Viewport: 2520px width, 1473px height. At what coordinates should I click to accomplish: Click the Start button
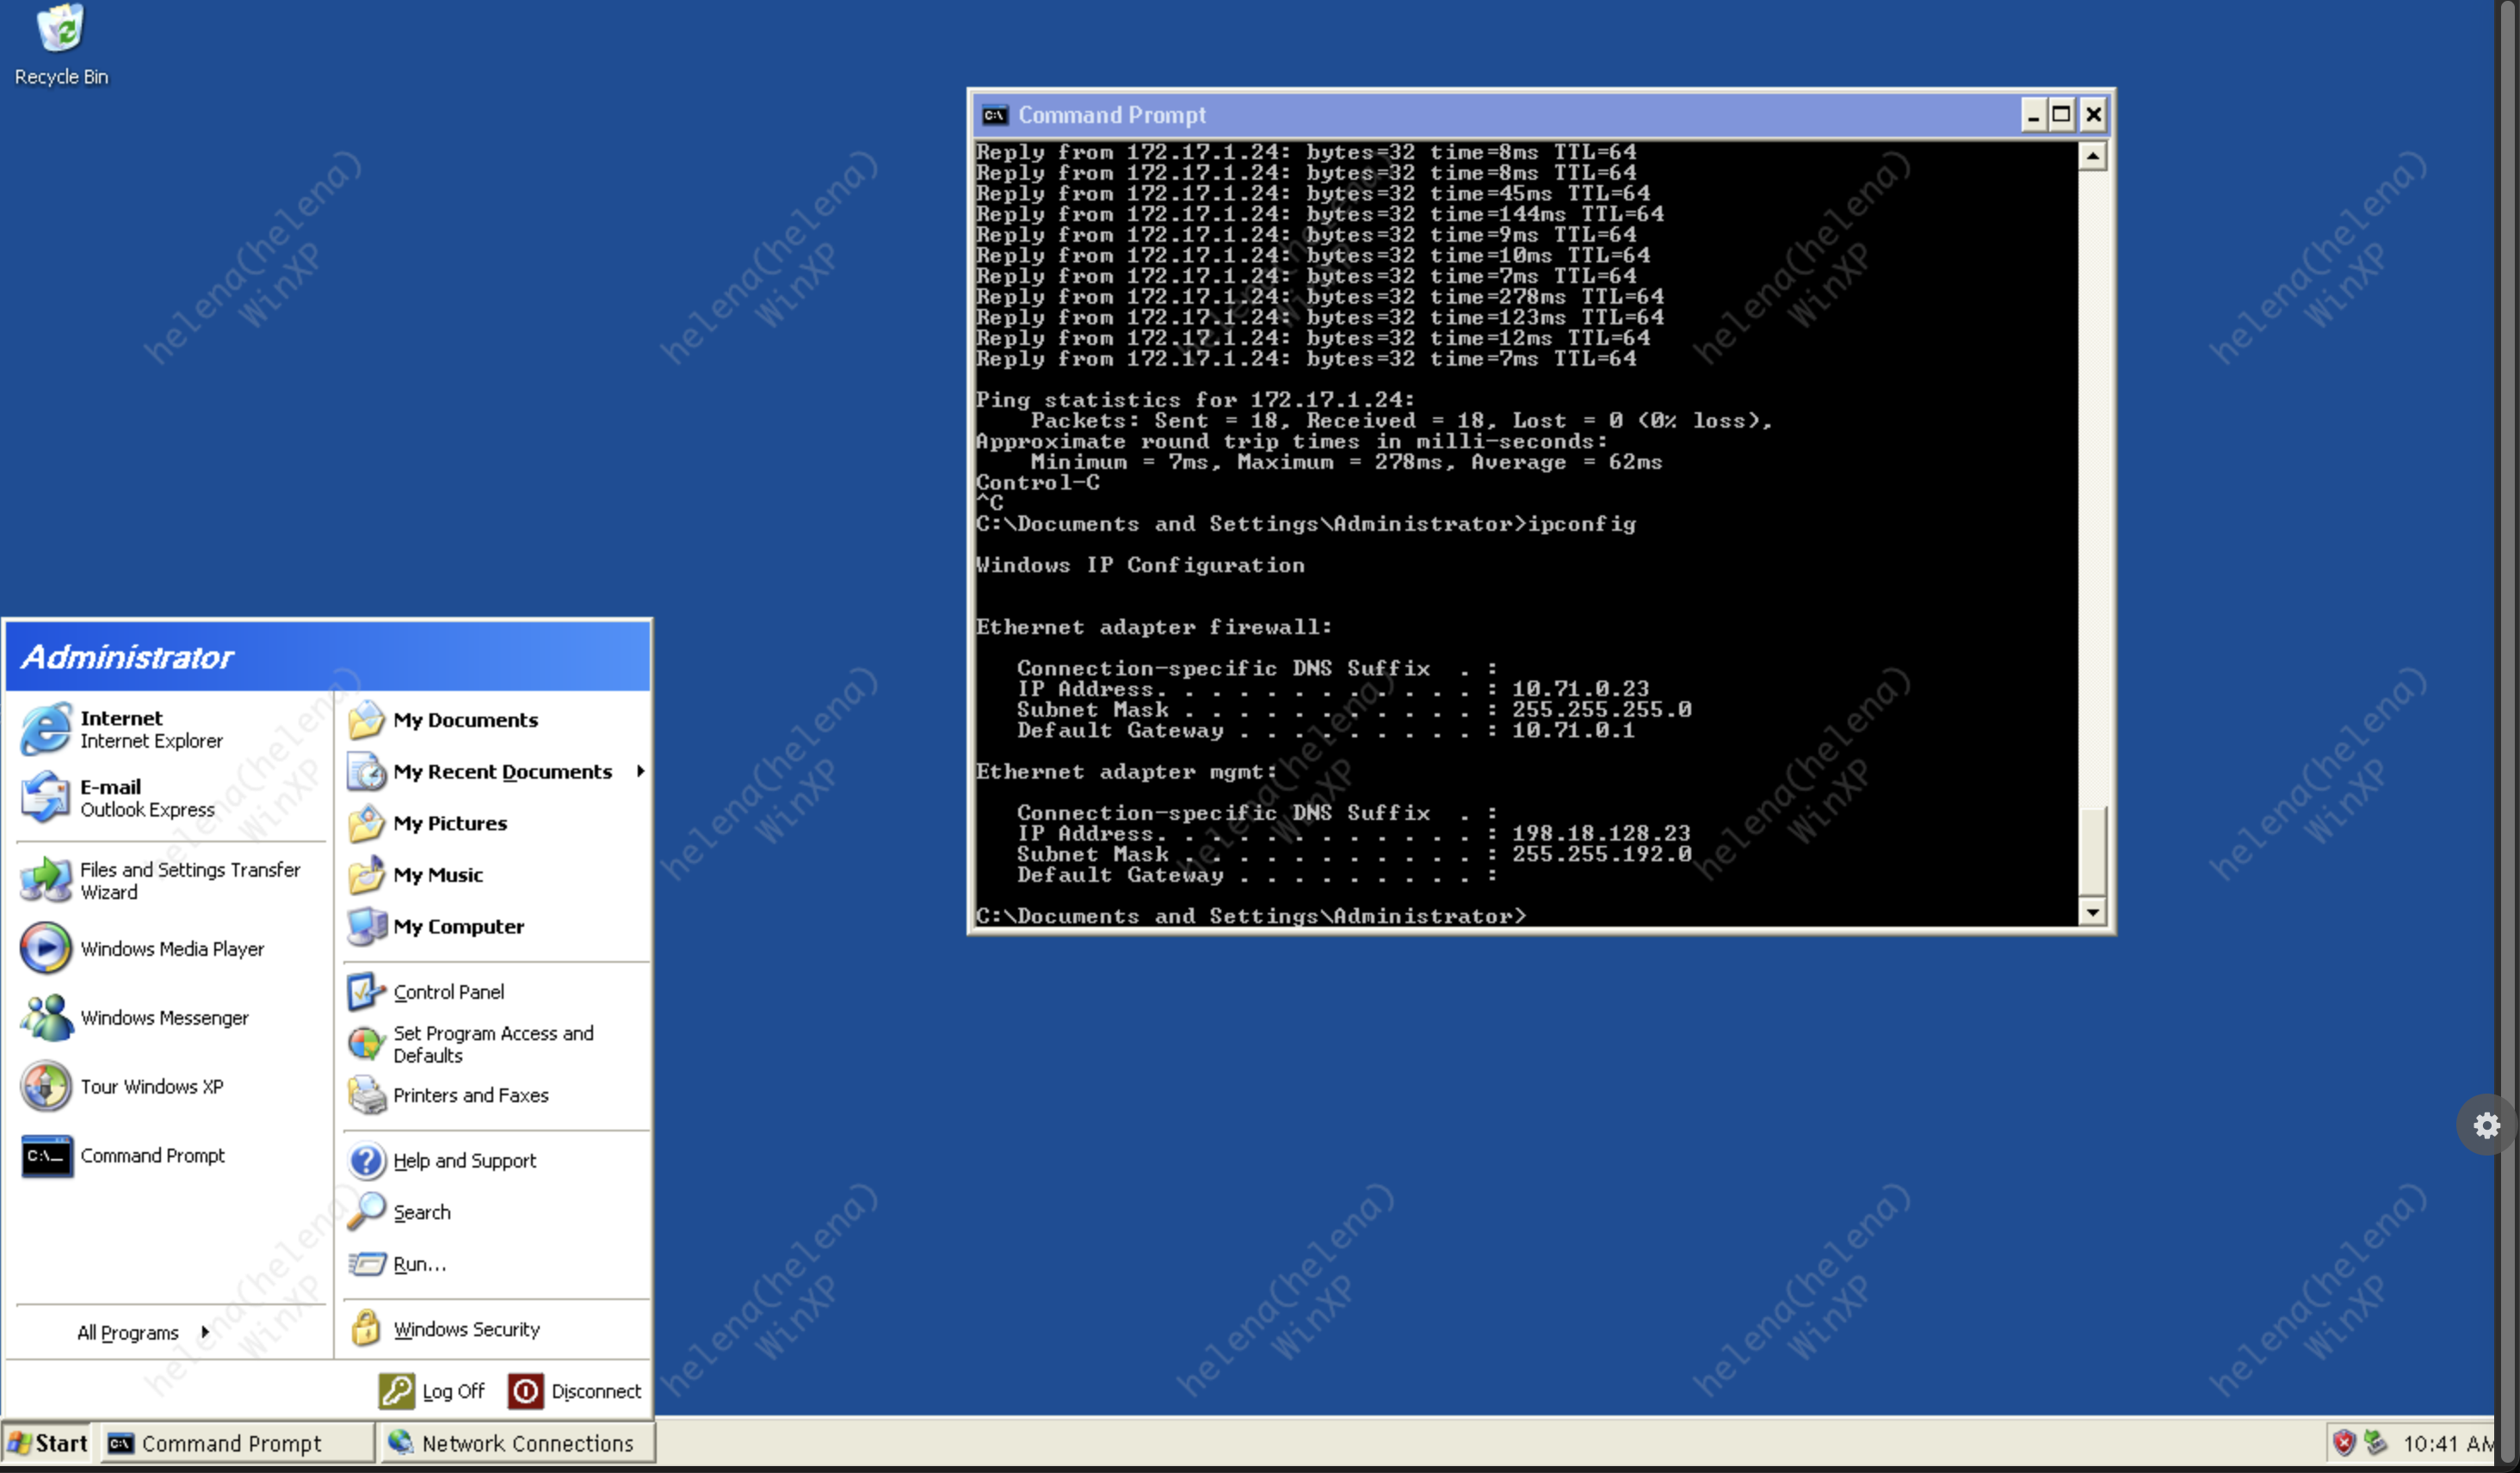click(48, 1443)
